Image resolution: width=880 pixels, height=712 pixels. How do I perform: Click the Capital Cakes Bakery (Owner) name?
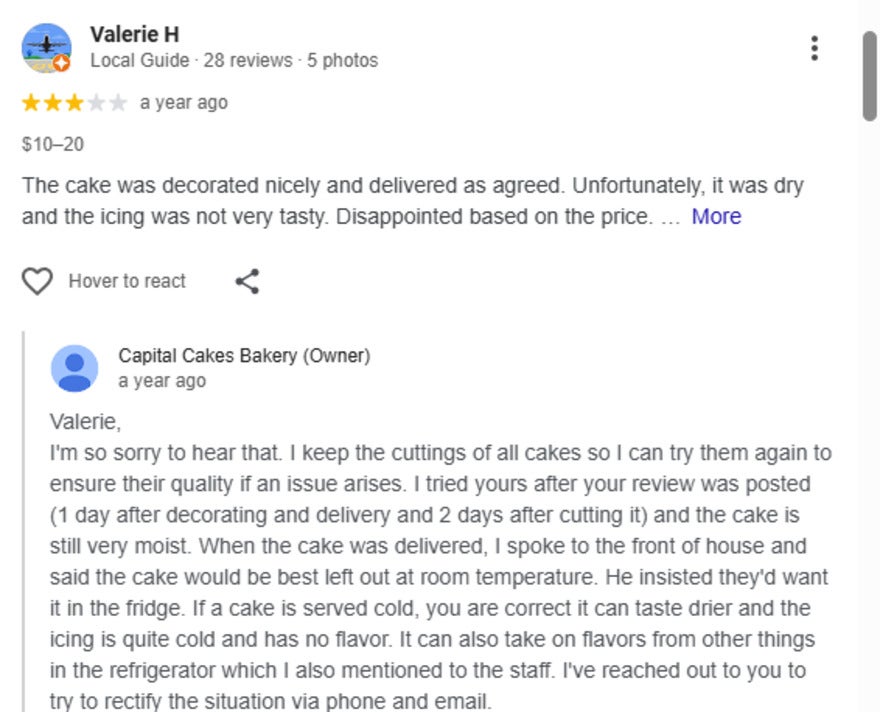click(x=244, y=356)
